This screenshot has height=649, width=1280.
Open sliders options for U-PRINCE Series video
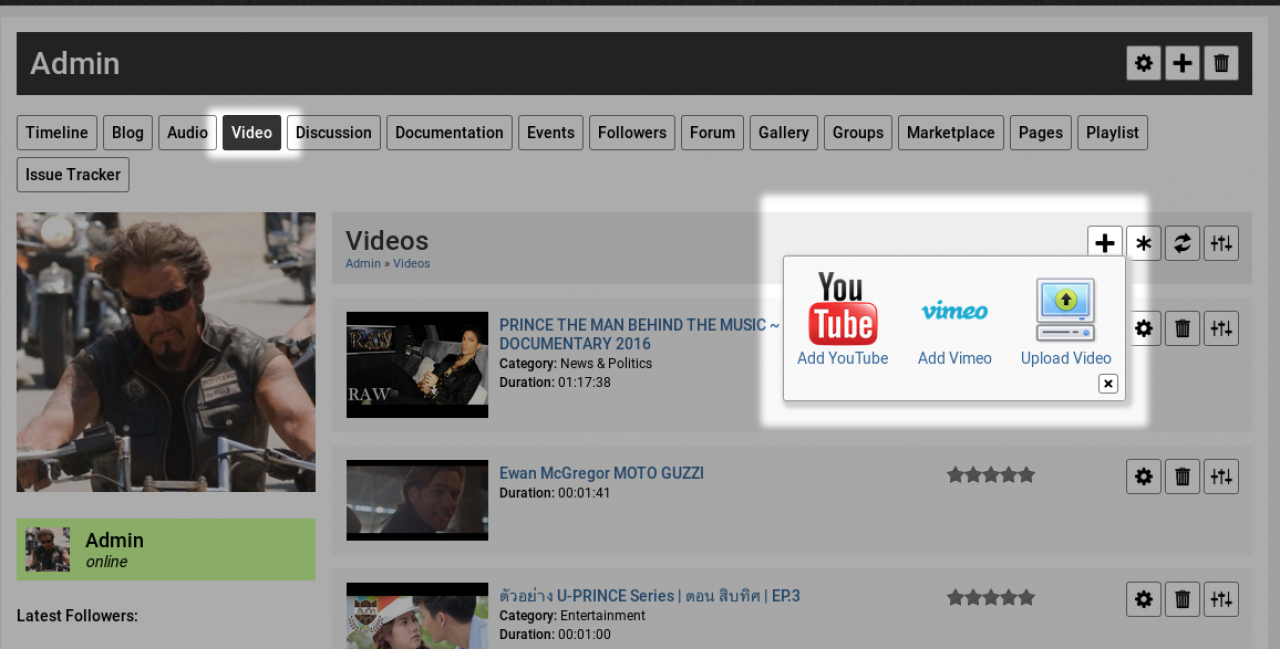pyautogui.click(x=1221, y=599)
